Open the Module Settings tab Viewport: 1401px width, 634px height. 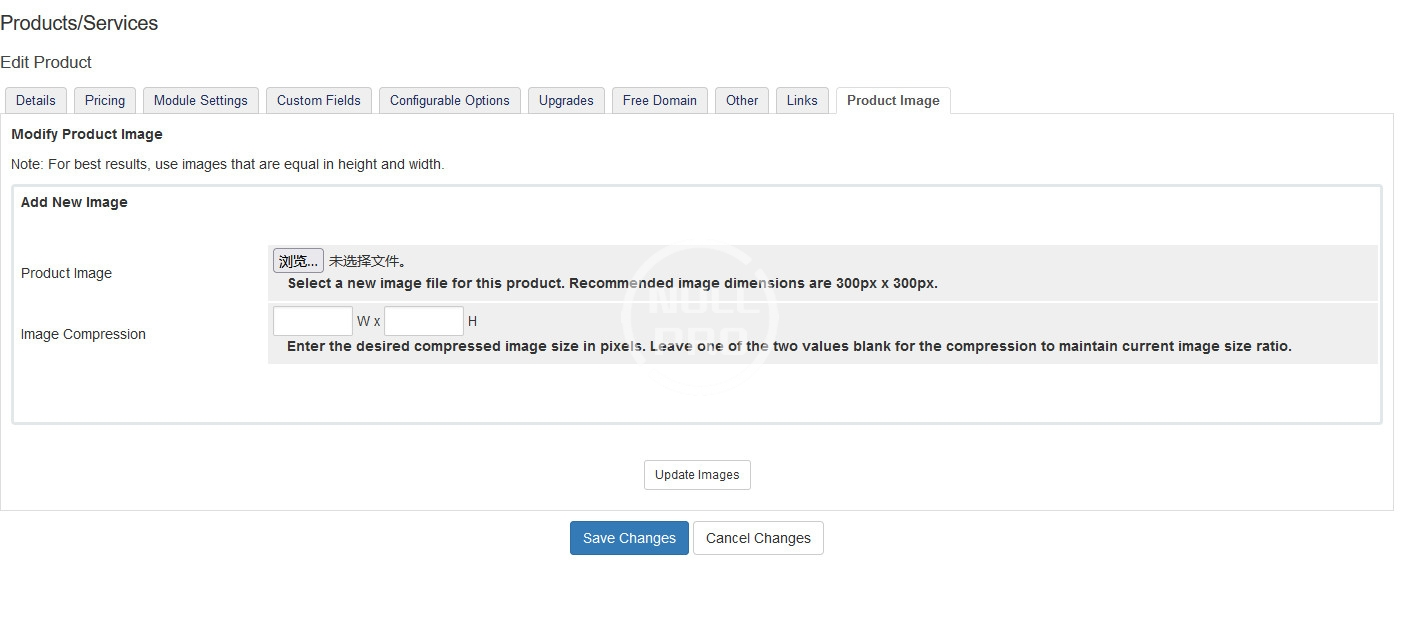coord(200,100)
